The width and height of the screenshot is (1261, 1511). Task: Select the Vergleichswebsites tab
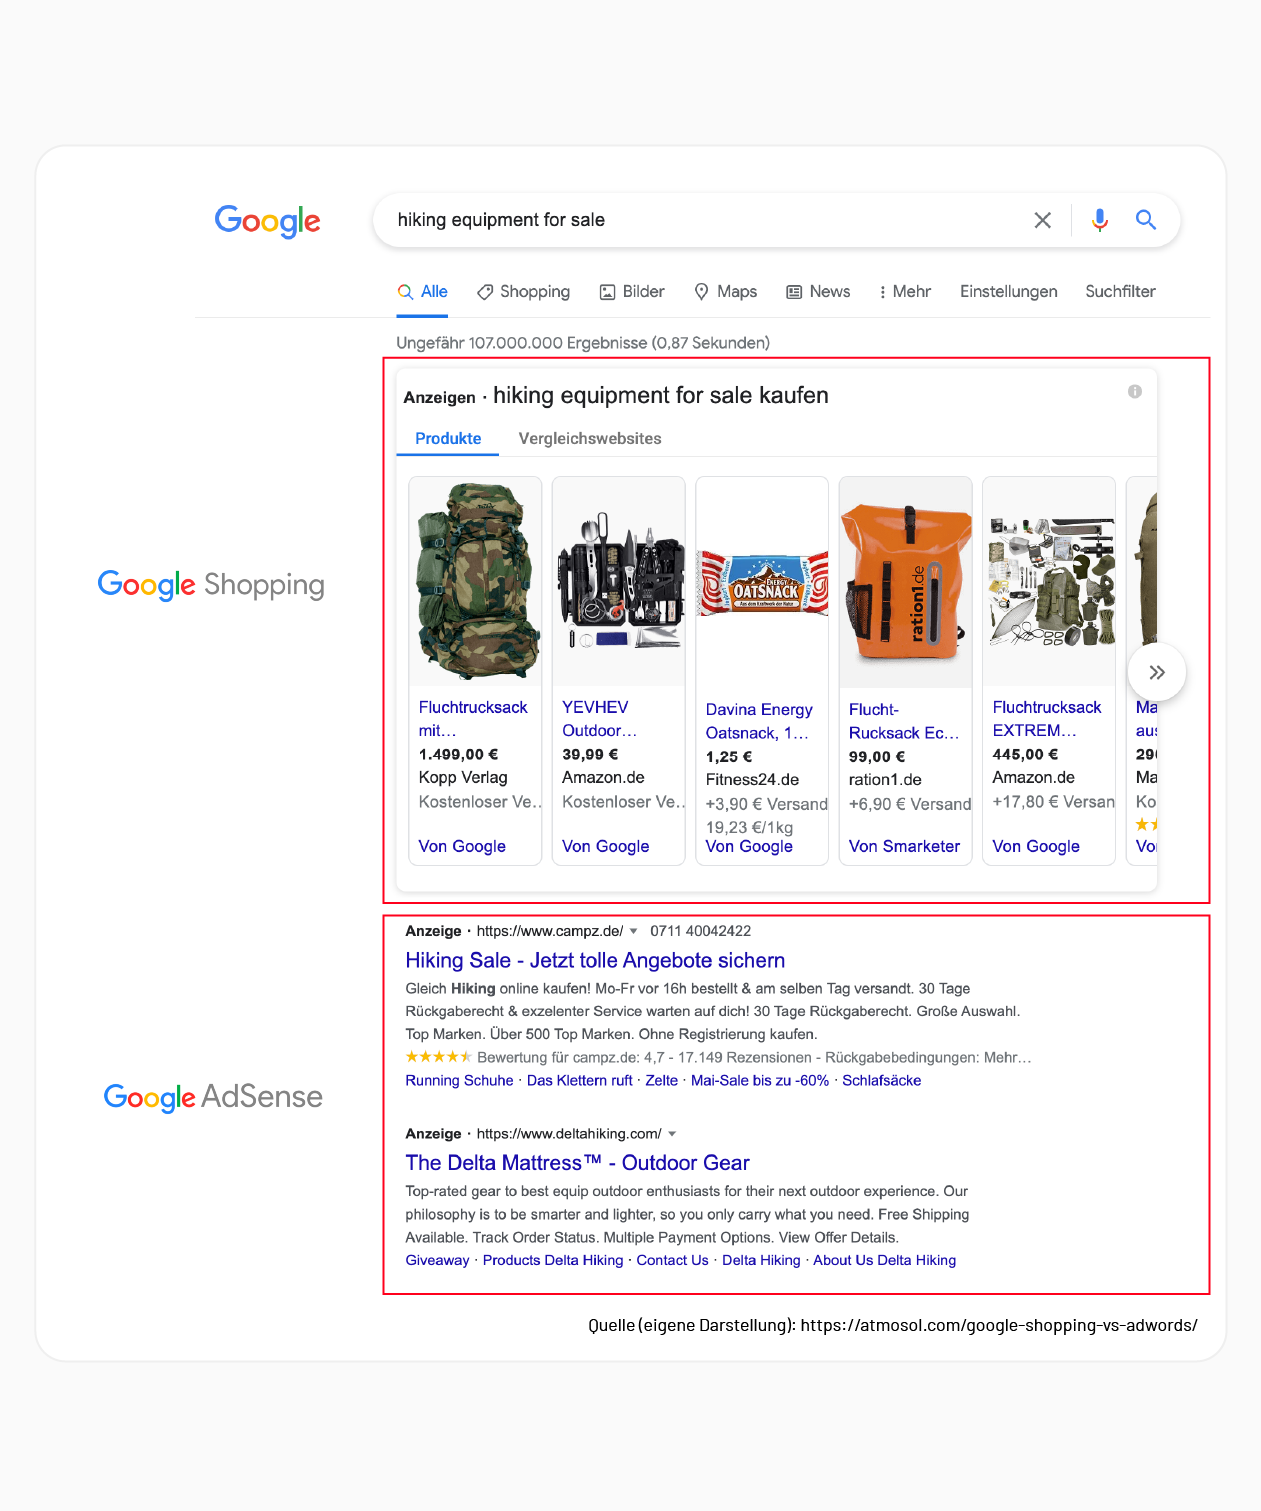(x=589, y=439)
